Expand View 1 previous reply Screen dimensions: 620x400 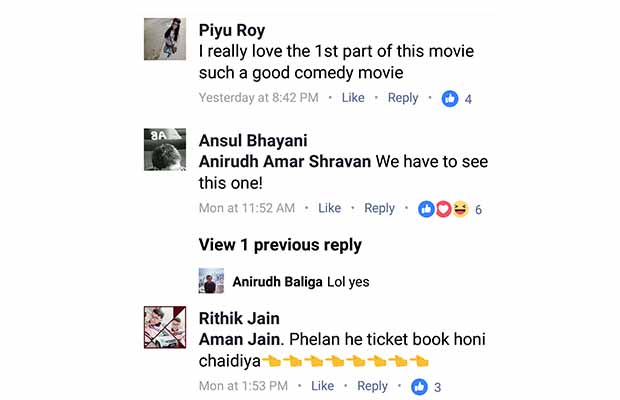pyautogui.click(x=280, y=245)
